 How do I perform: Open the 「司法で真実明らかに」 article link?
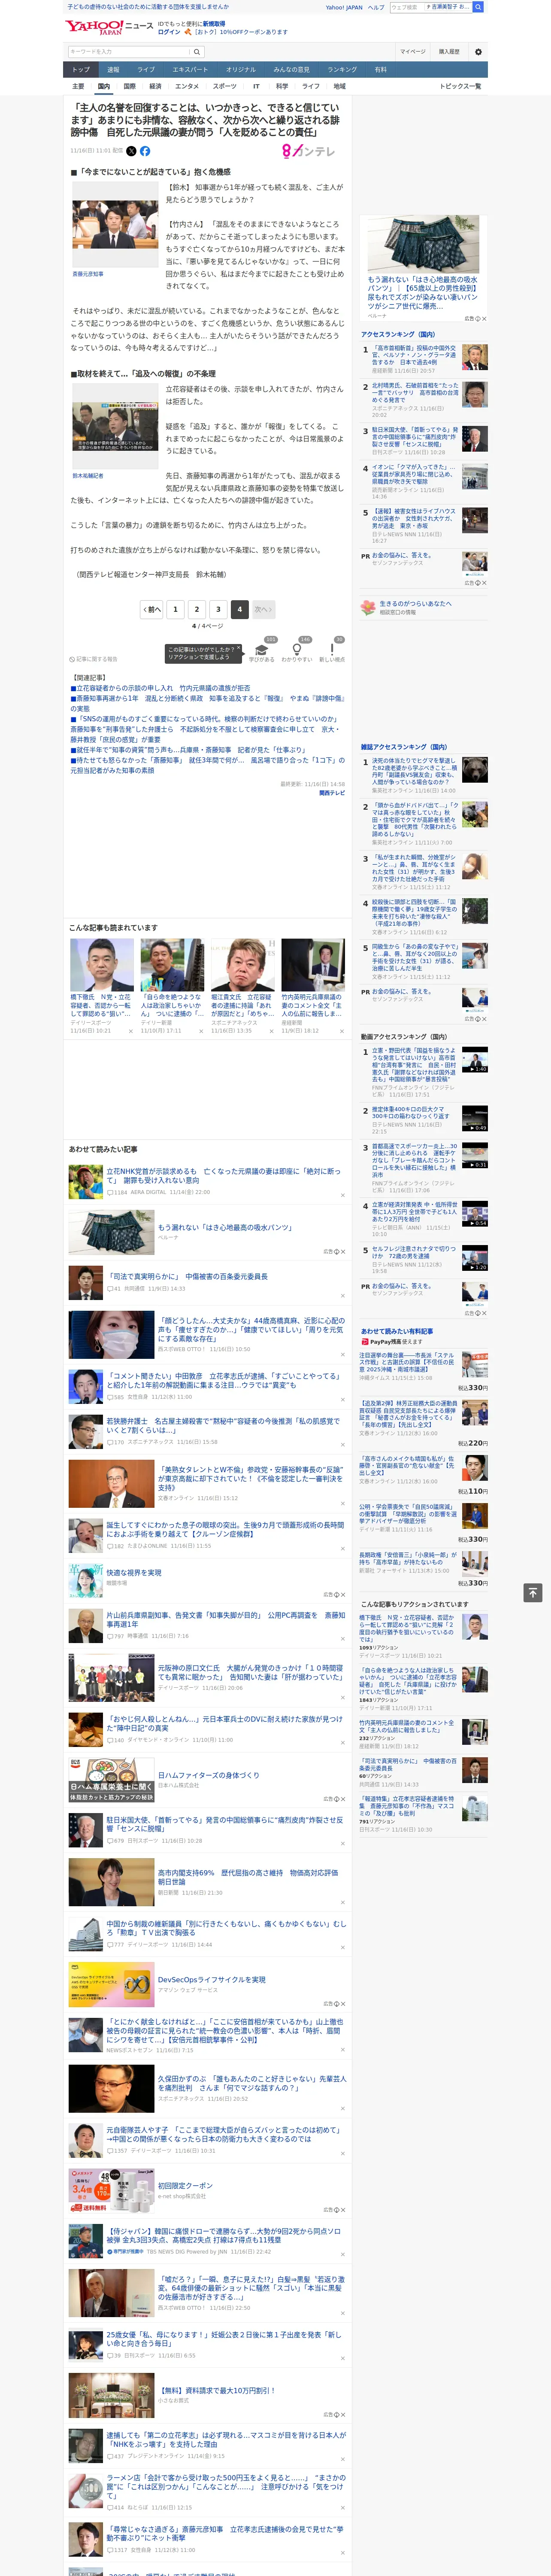point(187,1276)
